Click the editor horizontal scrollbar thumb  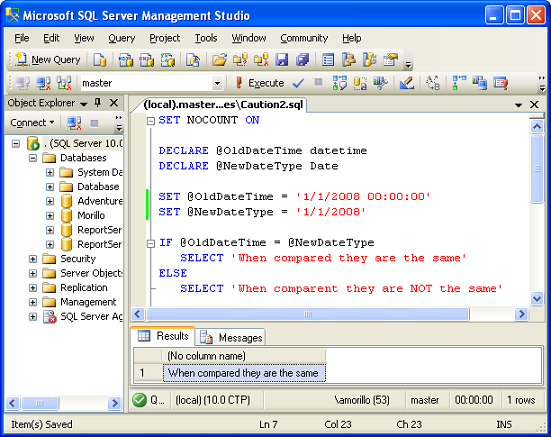(x=308, y=314)
